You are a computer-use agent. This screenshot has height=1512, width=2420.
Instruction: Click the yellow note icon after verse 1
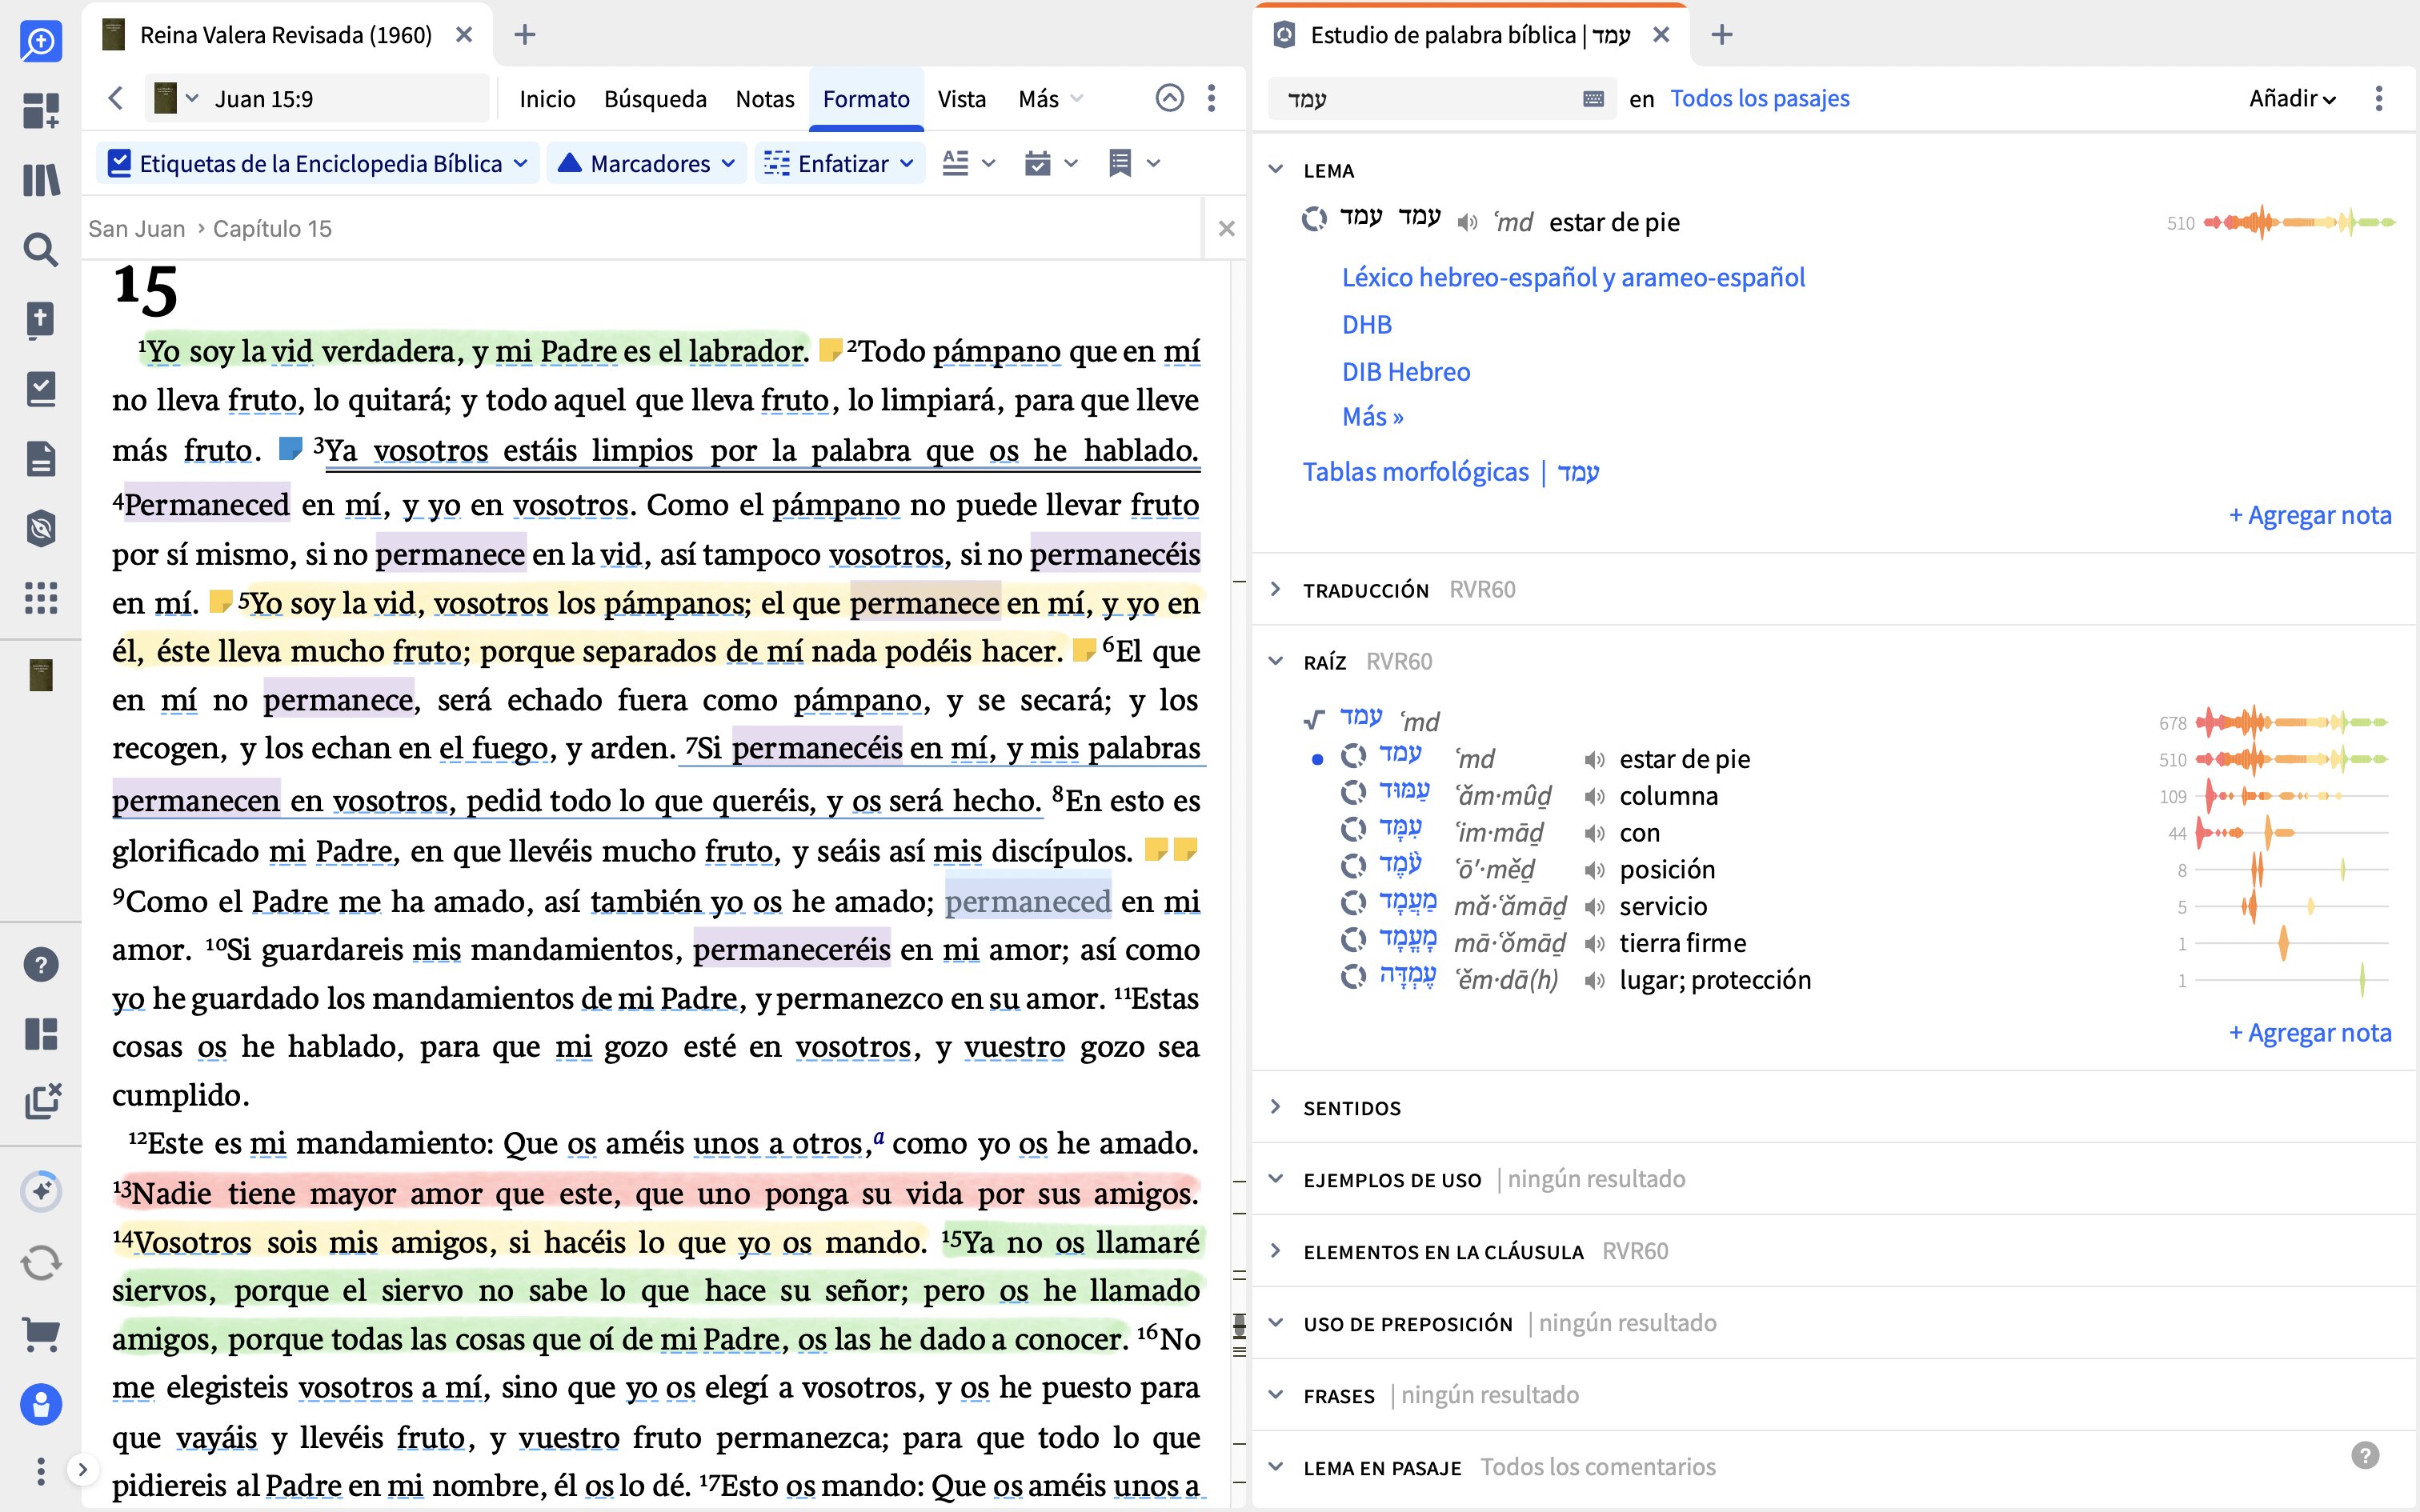(x=830, y=350)
